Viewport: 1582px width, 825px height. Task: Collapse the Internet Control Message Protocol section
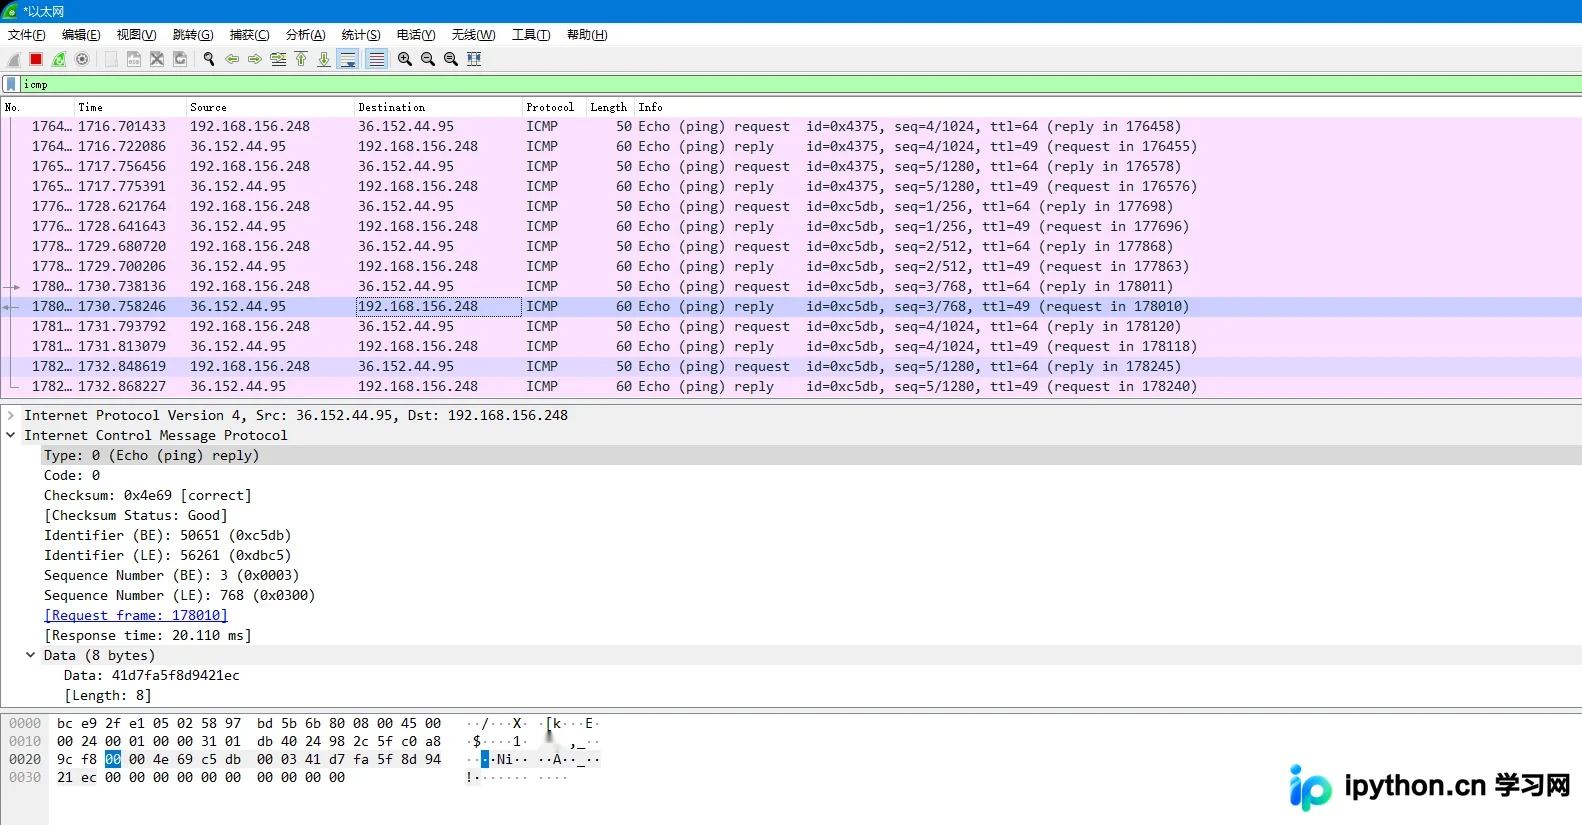11,435
